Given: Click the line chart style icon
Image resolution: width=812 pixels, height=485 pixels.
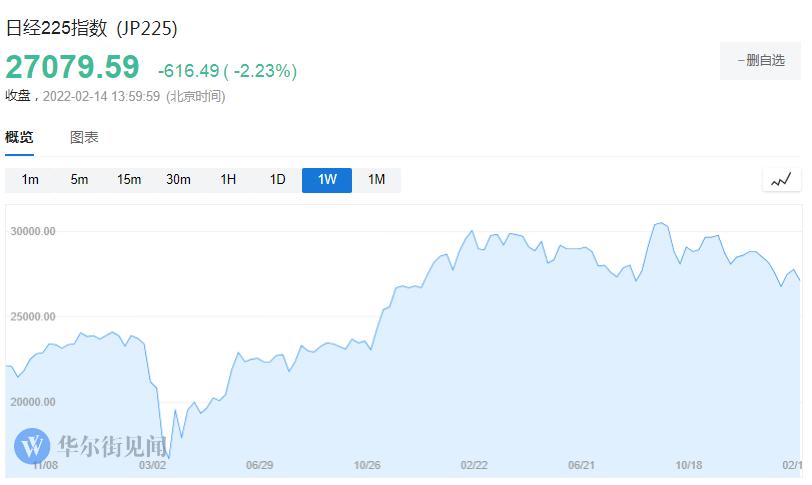Looking at the screenshot, I should click(781, 180).
